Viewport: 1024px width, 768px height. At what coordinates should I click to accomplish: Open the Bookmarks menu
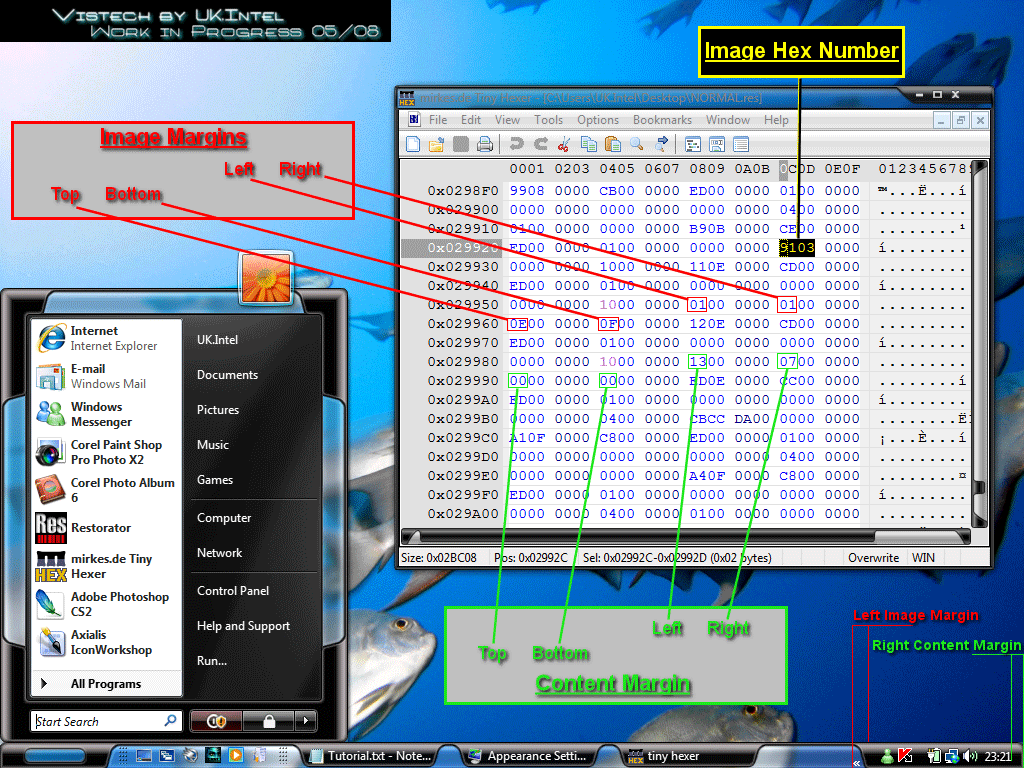(x=662, y=120)
